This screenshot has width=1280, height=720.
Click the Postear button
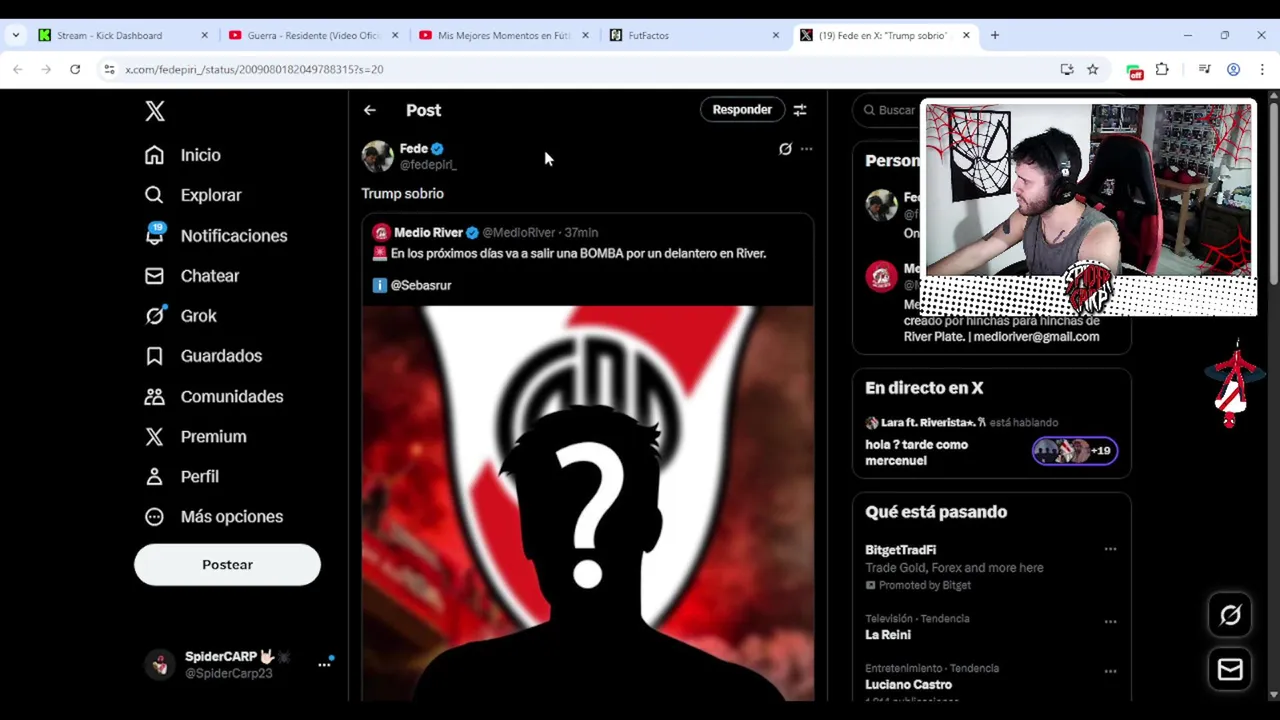pyautogui.click(x=227, y=564)
